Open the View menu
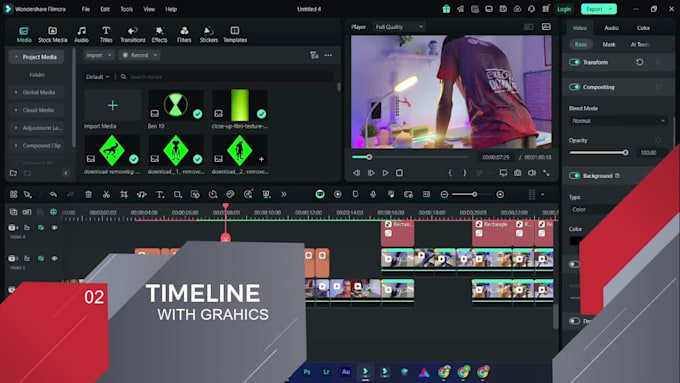Screen dimensions: 680x383 coord(149,9)
